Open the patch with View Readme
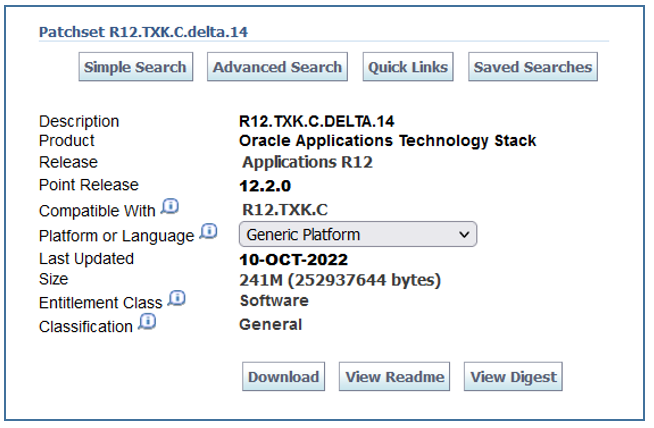The width and height of the screenshot is (654, 428). point(394,377)
